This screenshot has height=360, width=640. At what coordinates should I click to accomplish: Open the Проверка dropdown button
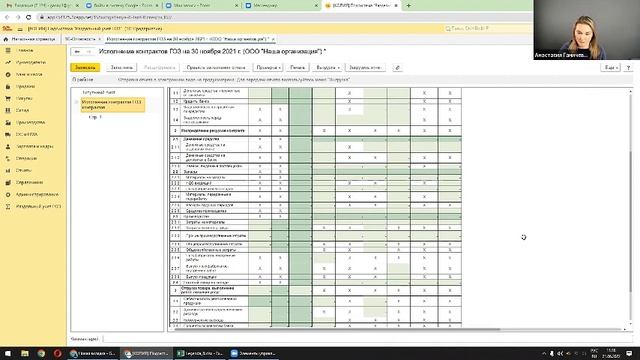tap(268, 68)
